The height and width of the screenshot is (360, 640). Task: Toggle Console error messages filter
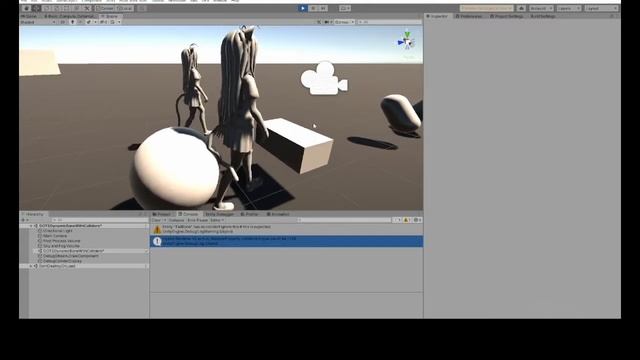point(417,220)
